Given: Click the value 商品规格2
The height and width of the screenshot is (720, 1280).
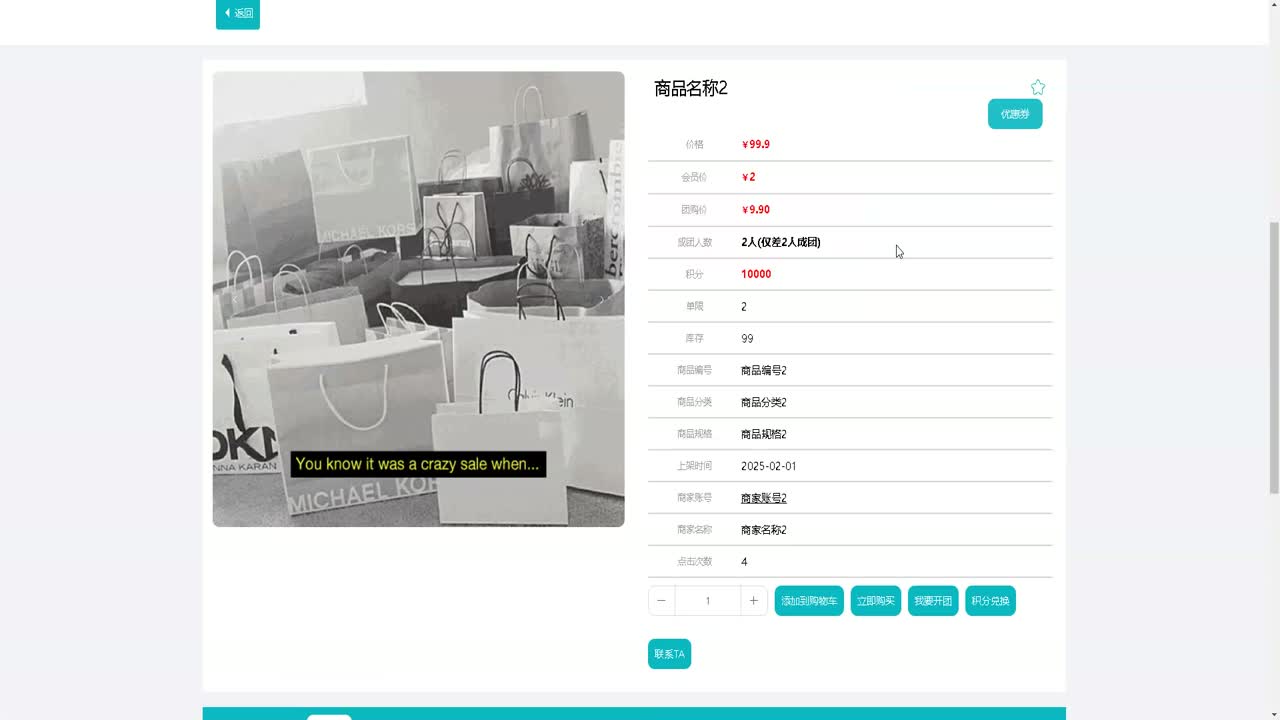Looking at the screenshot, I should tap(764, 435).
